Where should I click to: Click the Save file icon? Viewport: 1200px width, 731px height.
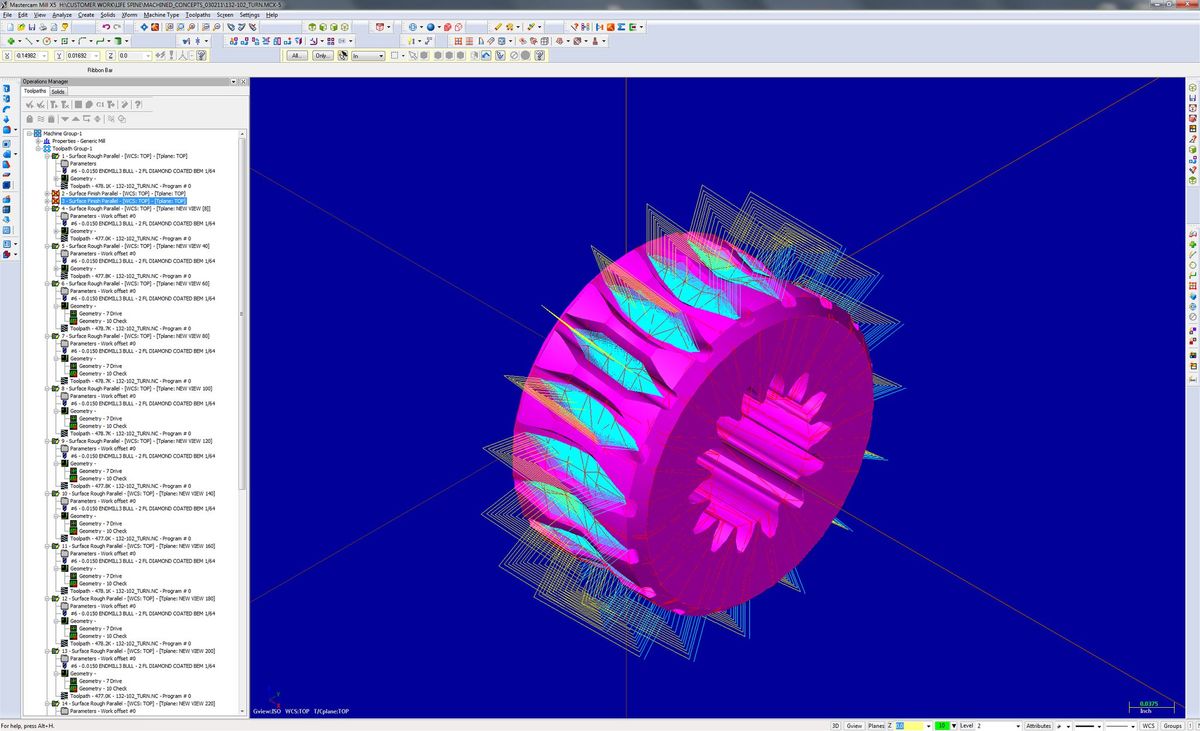pyautogui.click(x=33, y=27)
